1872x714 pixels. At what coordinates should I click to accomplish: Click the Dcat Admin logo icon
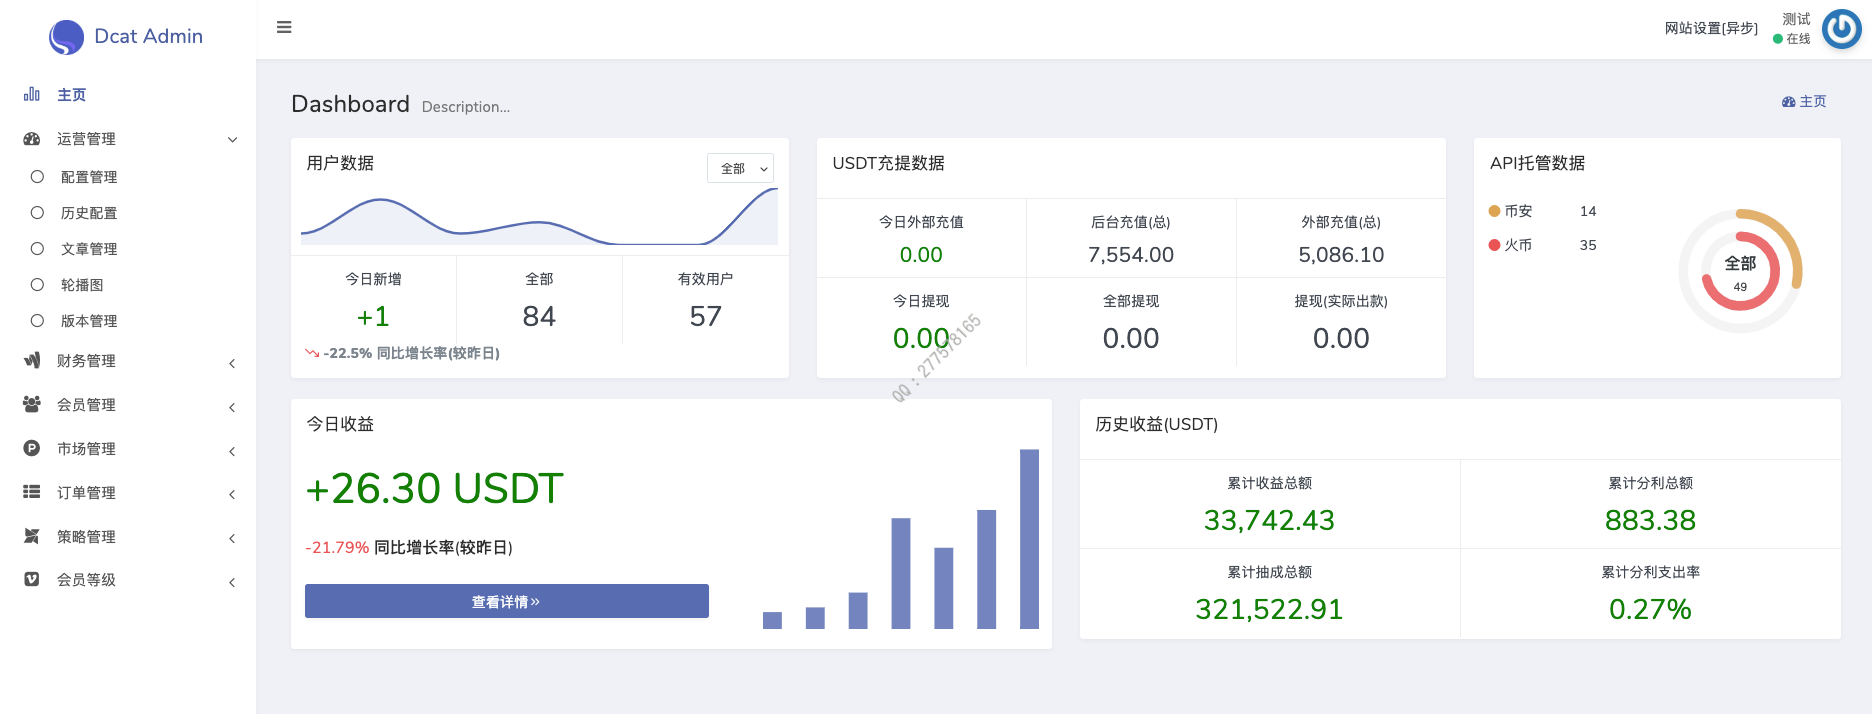[x=66, y=37]
